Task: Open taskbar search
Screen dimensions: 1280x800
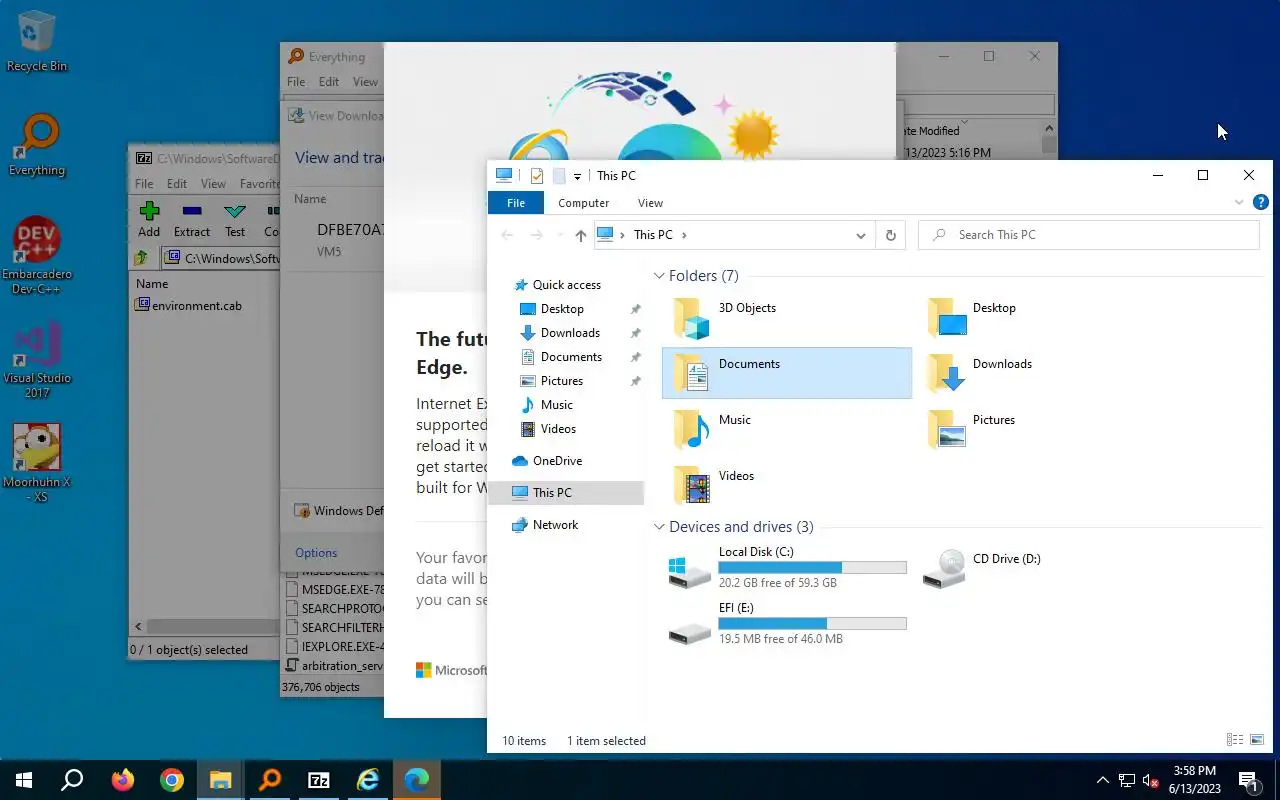Action: pos(72,780)
